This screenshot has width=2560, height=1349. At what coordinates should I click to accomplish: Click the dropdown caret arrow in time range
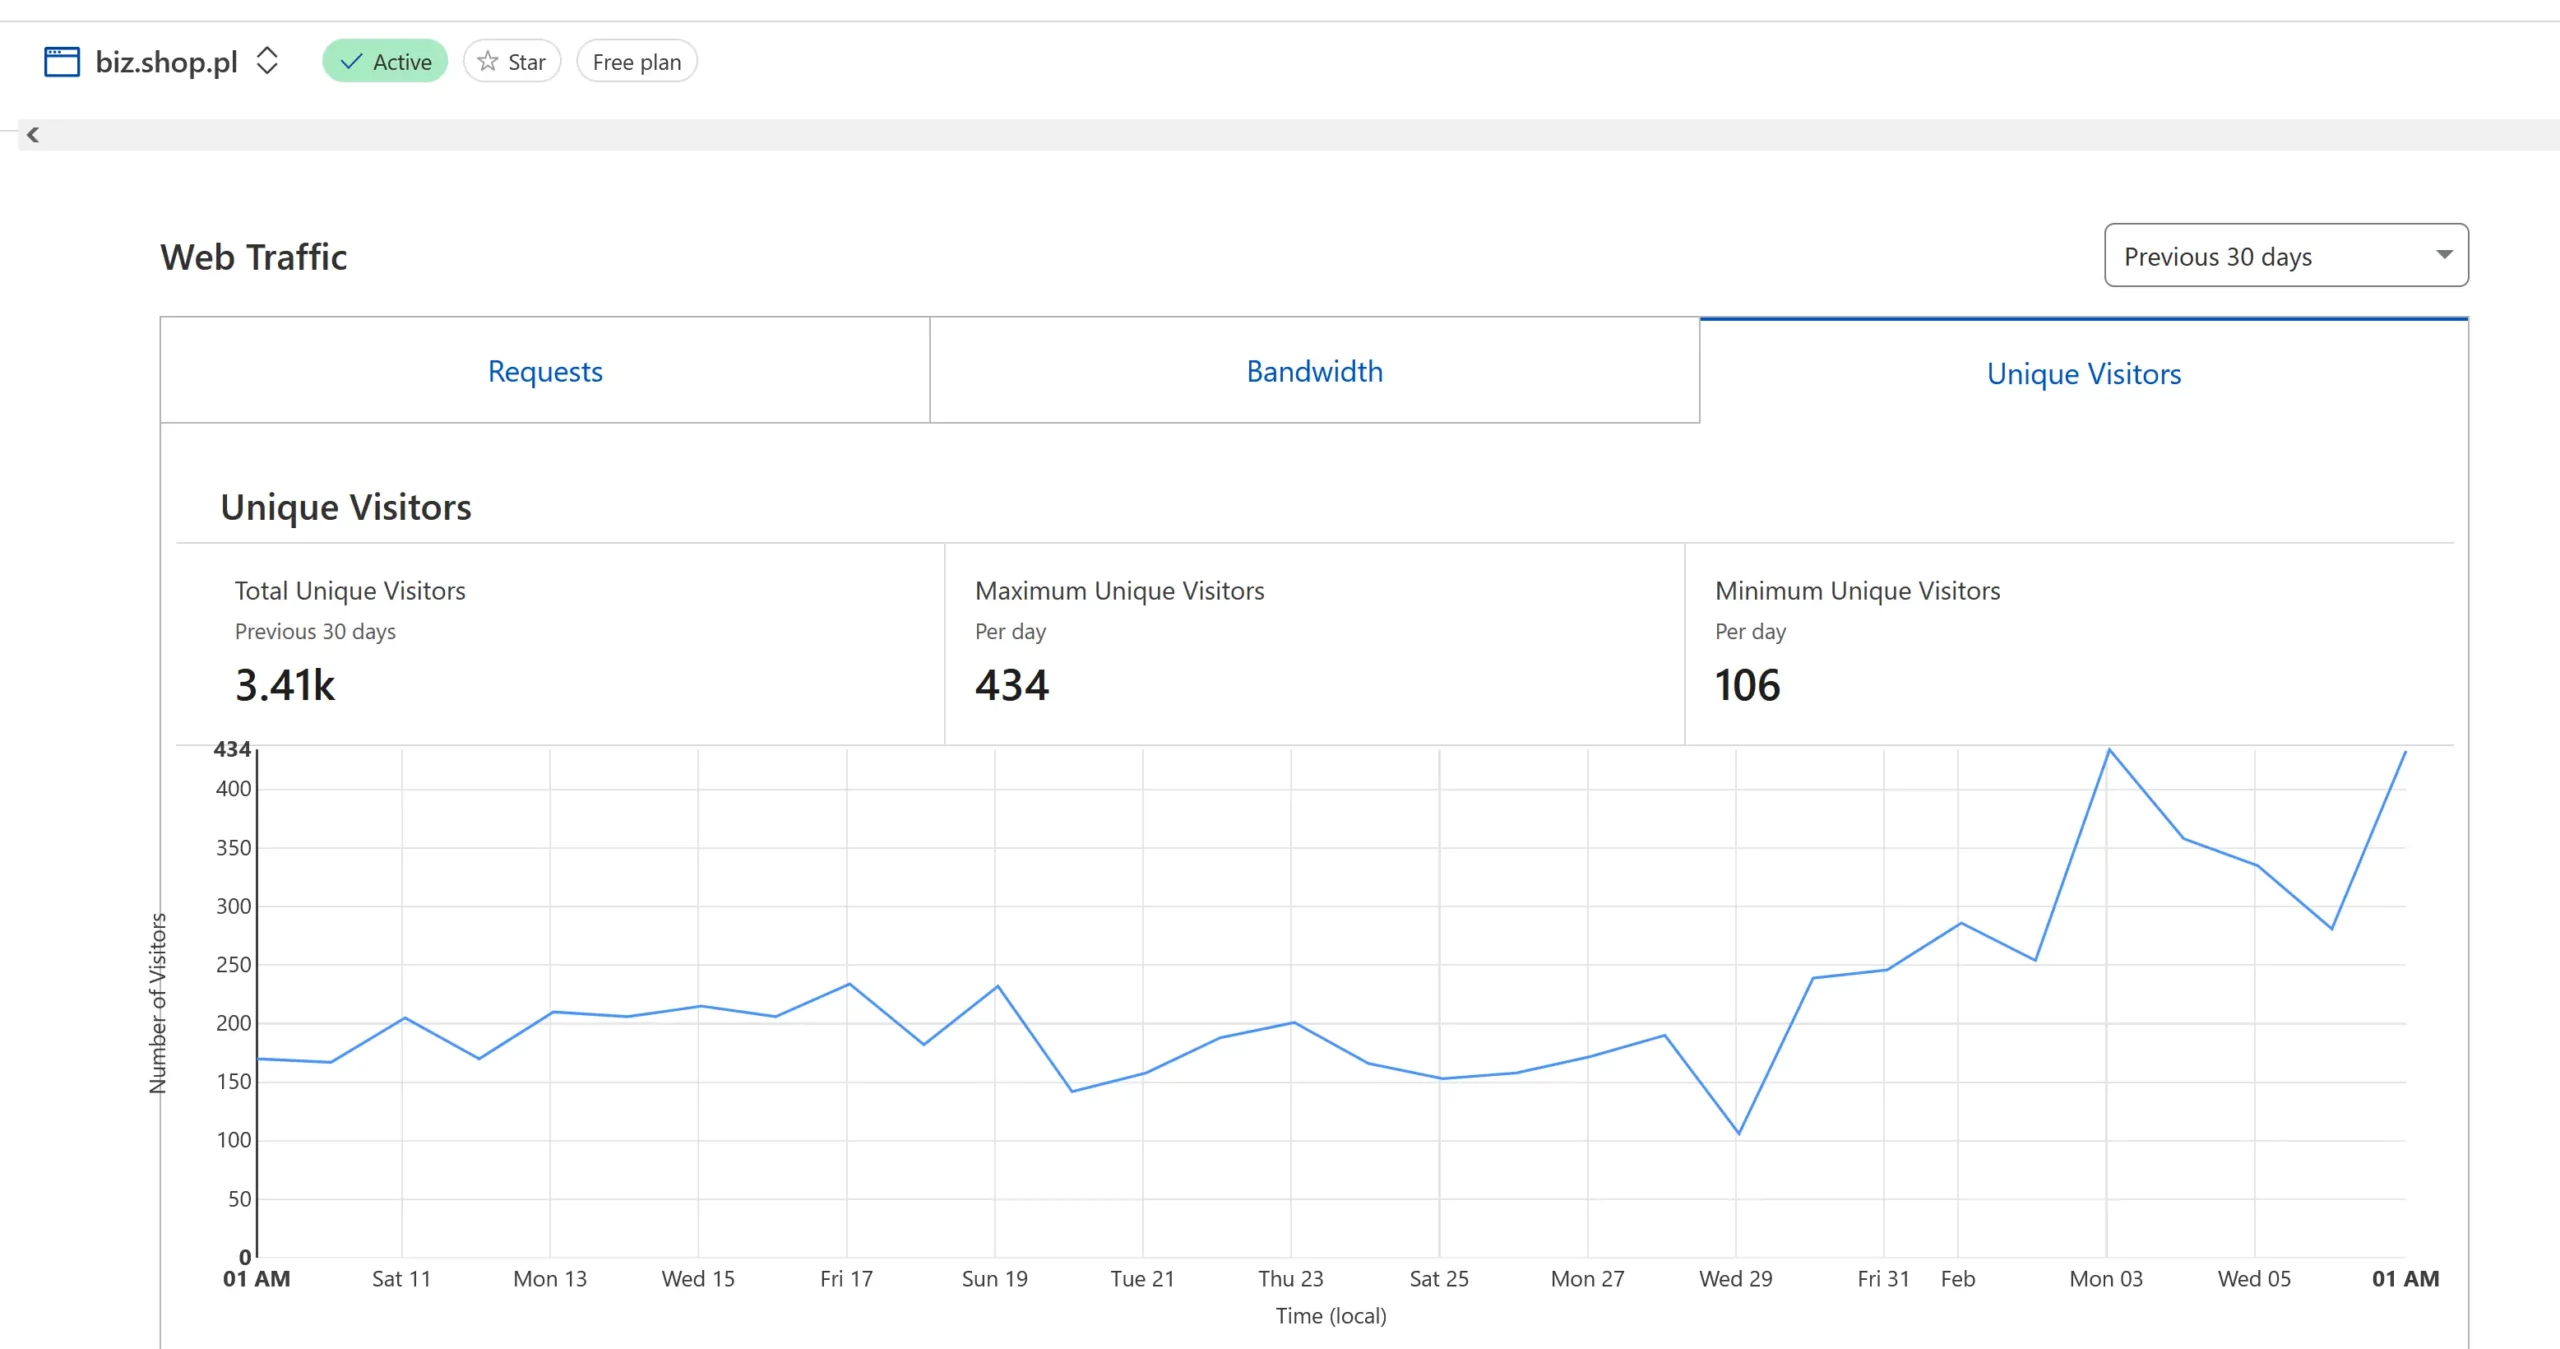tap(2444, 255)
